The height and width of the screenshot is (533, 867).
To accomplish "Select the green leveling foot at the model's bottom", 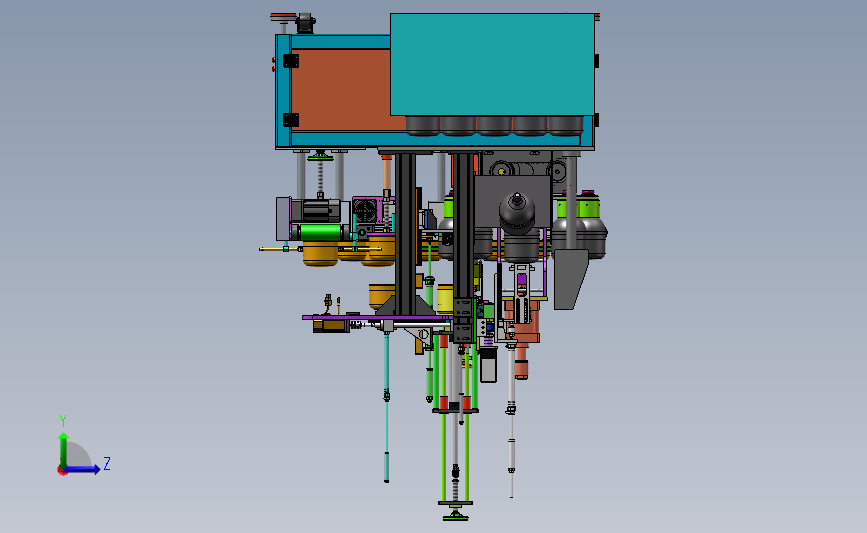I will coord(456,517).
